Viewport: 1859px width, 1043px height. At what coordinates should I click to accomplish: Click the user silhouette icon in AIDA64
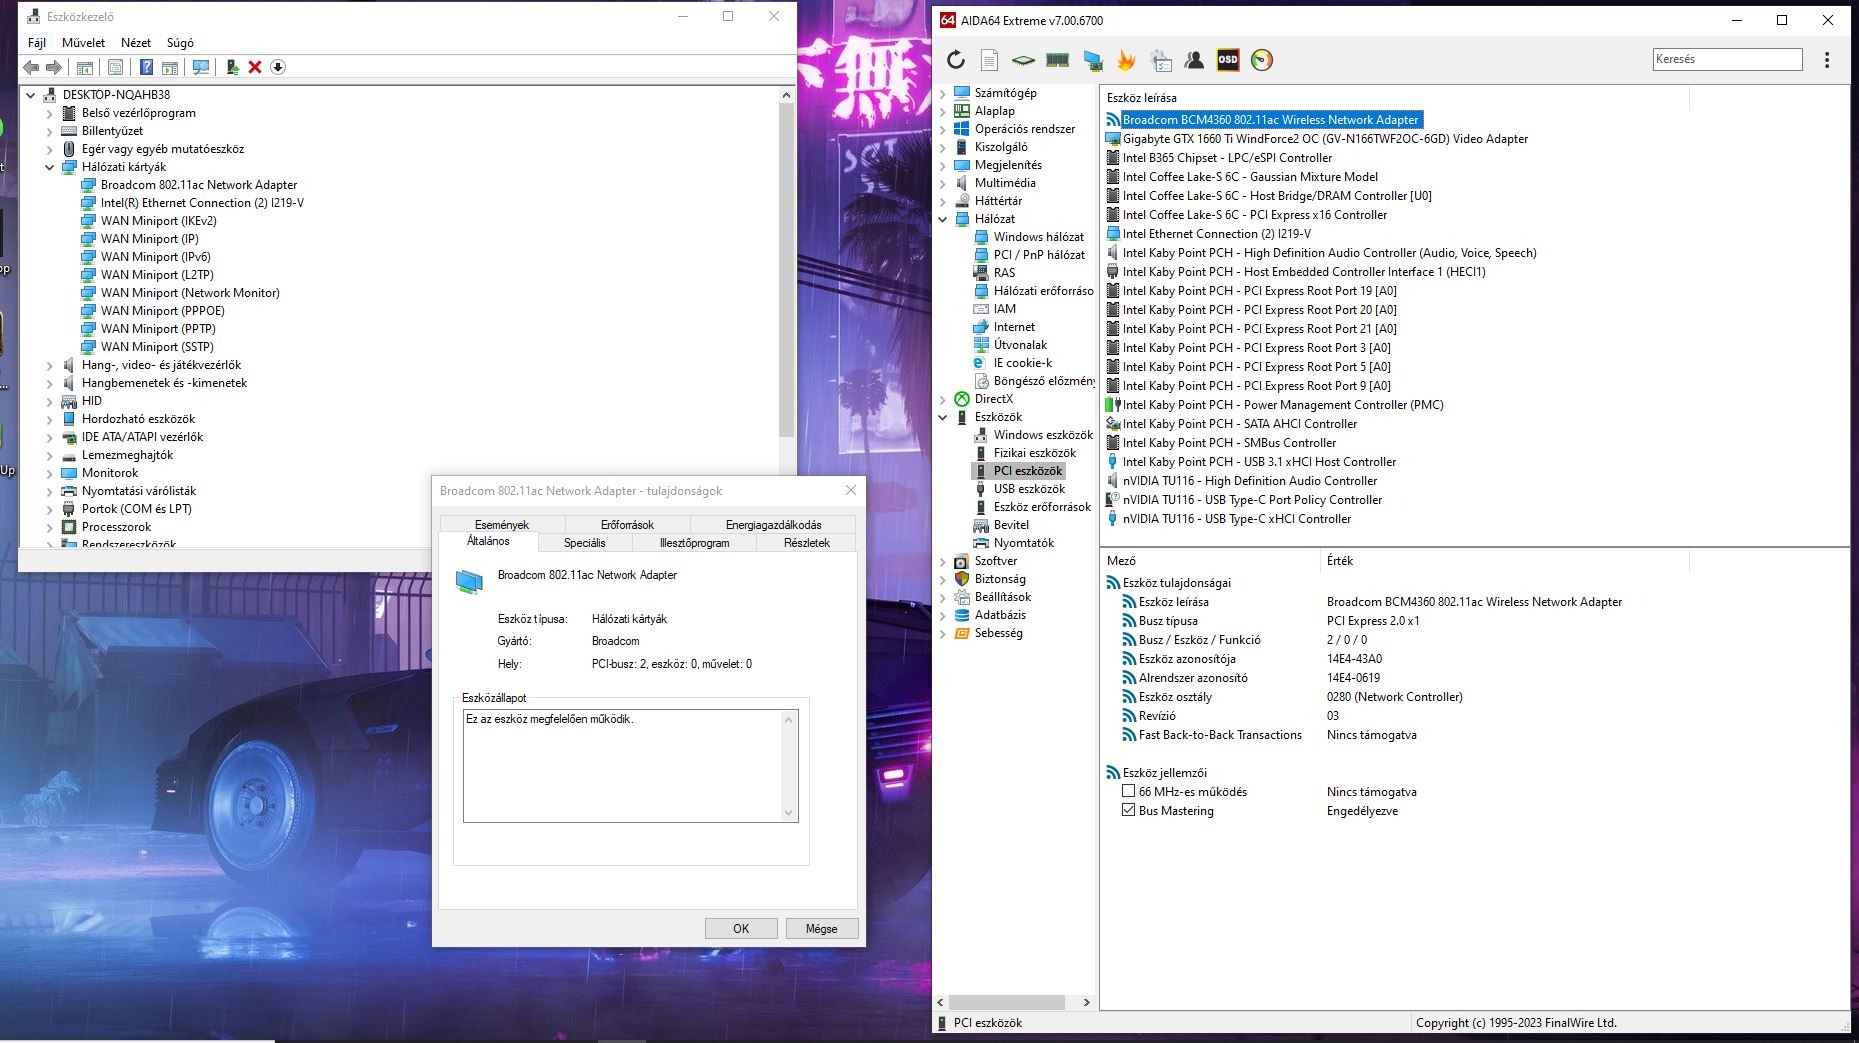click(1194, 60)
